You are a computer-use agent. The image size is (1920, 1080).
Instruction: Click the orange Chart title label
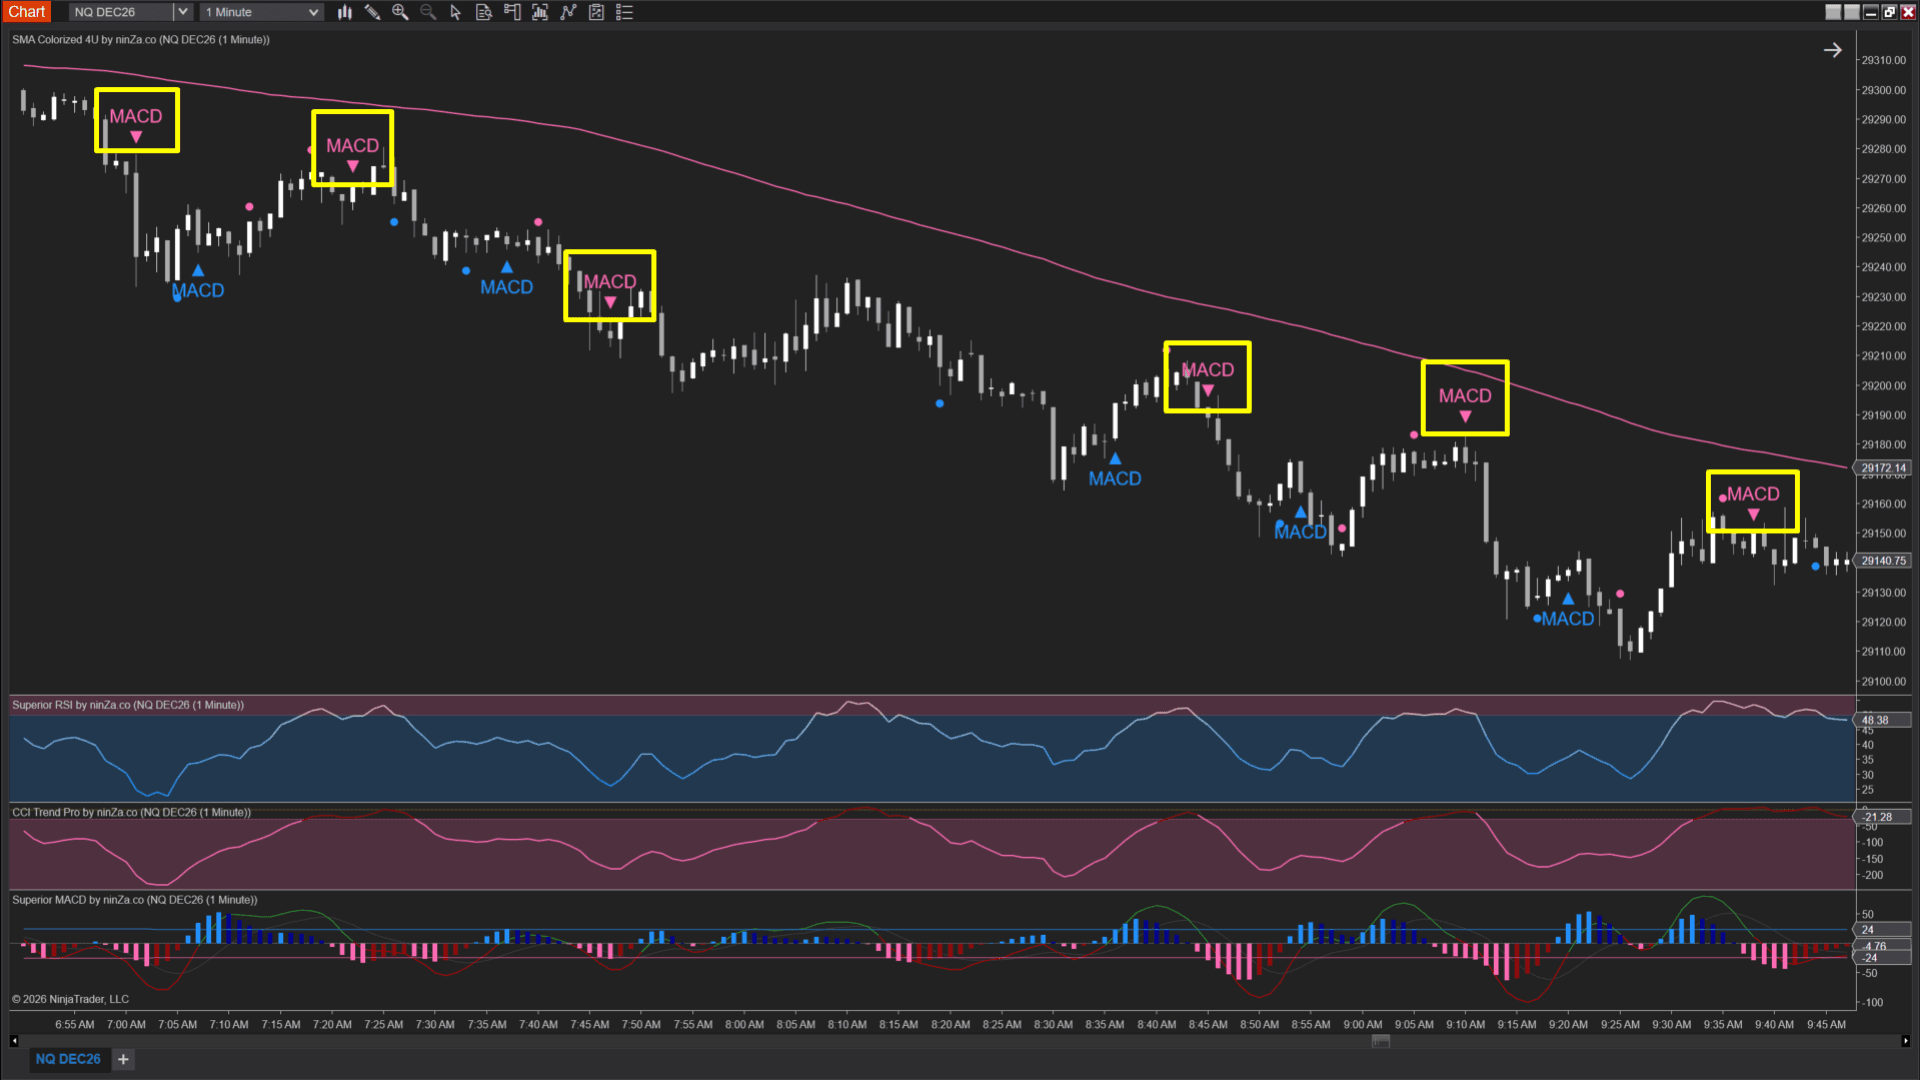click(27, 12)
